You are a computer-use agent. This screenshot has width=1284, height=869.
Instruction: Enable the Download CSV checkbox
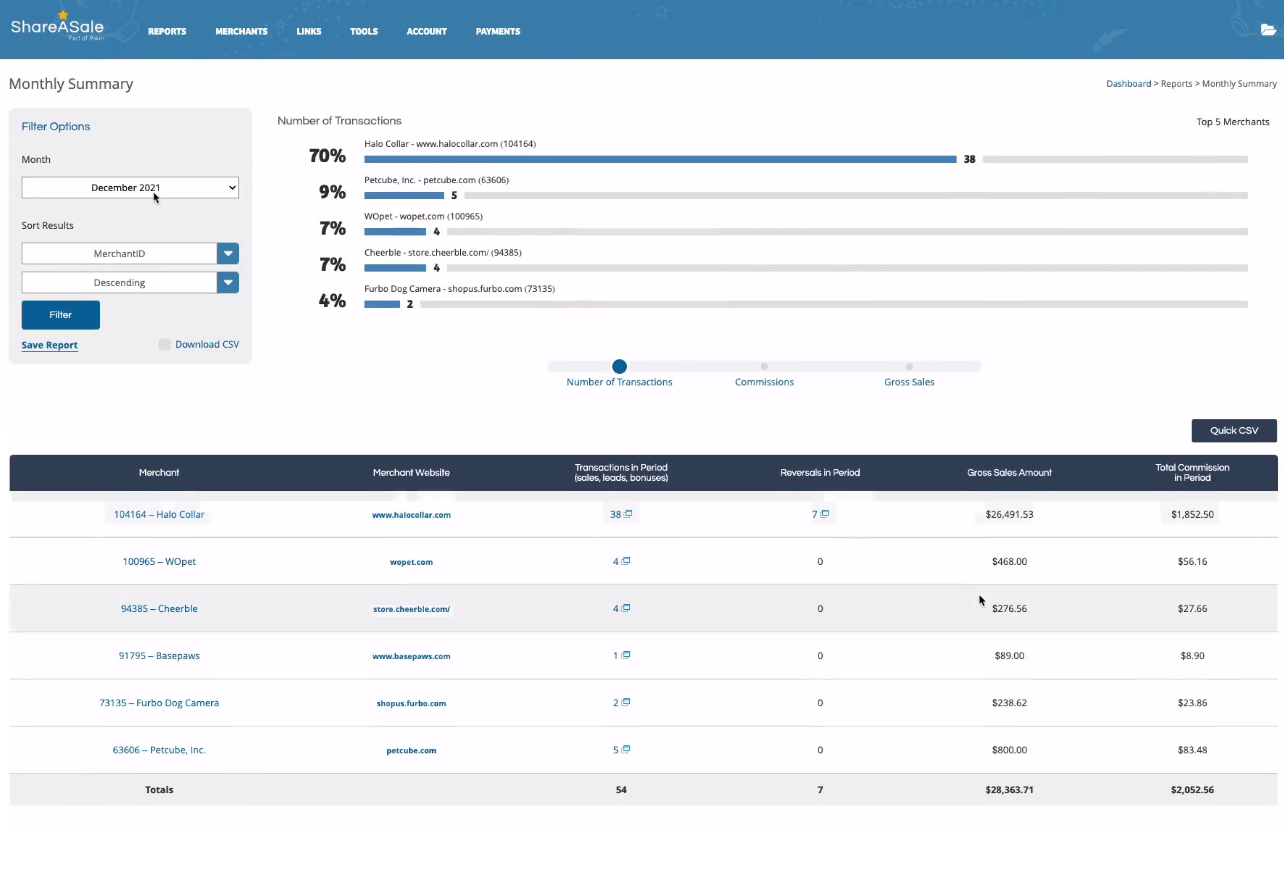164,344
